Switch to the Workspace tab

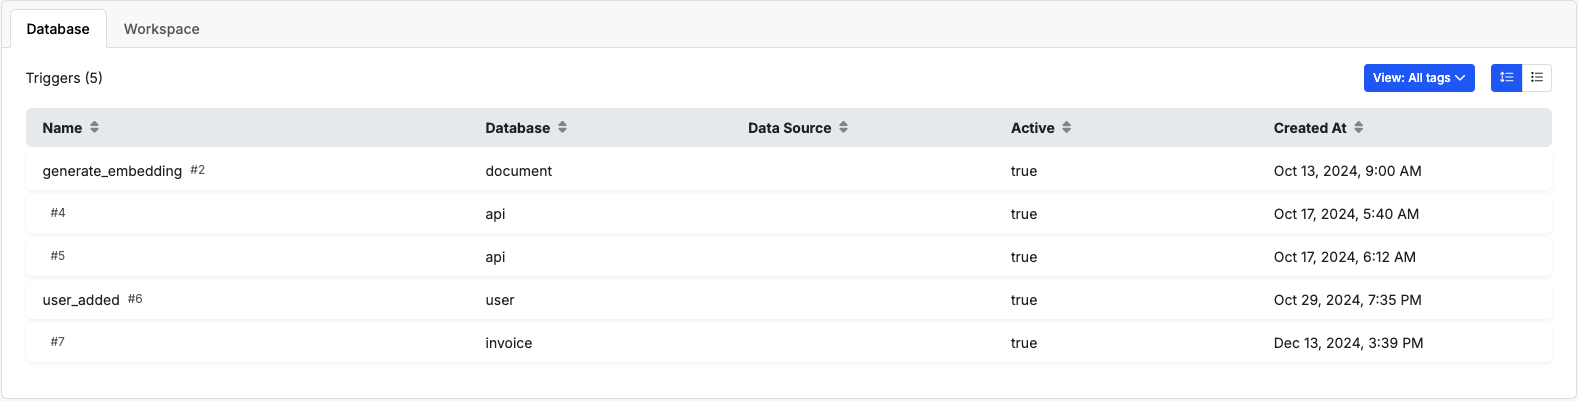161,29
